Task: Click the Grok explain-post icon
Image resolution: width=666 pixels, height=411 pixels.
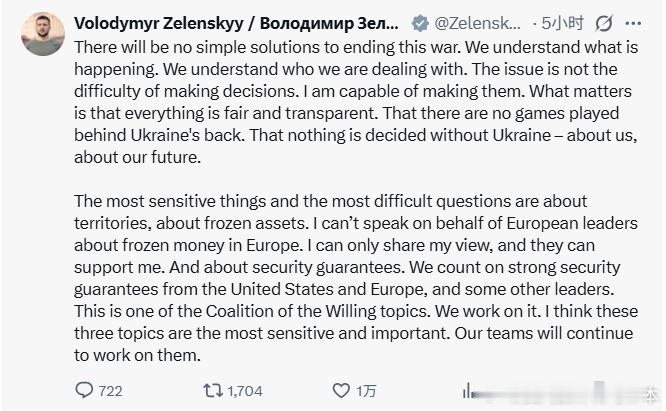Action: [x=604, y=22]
